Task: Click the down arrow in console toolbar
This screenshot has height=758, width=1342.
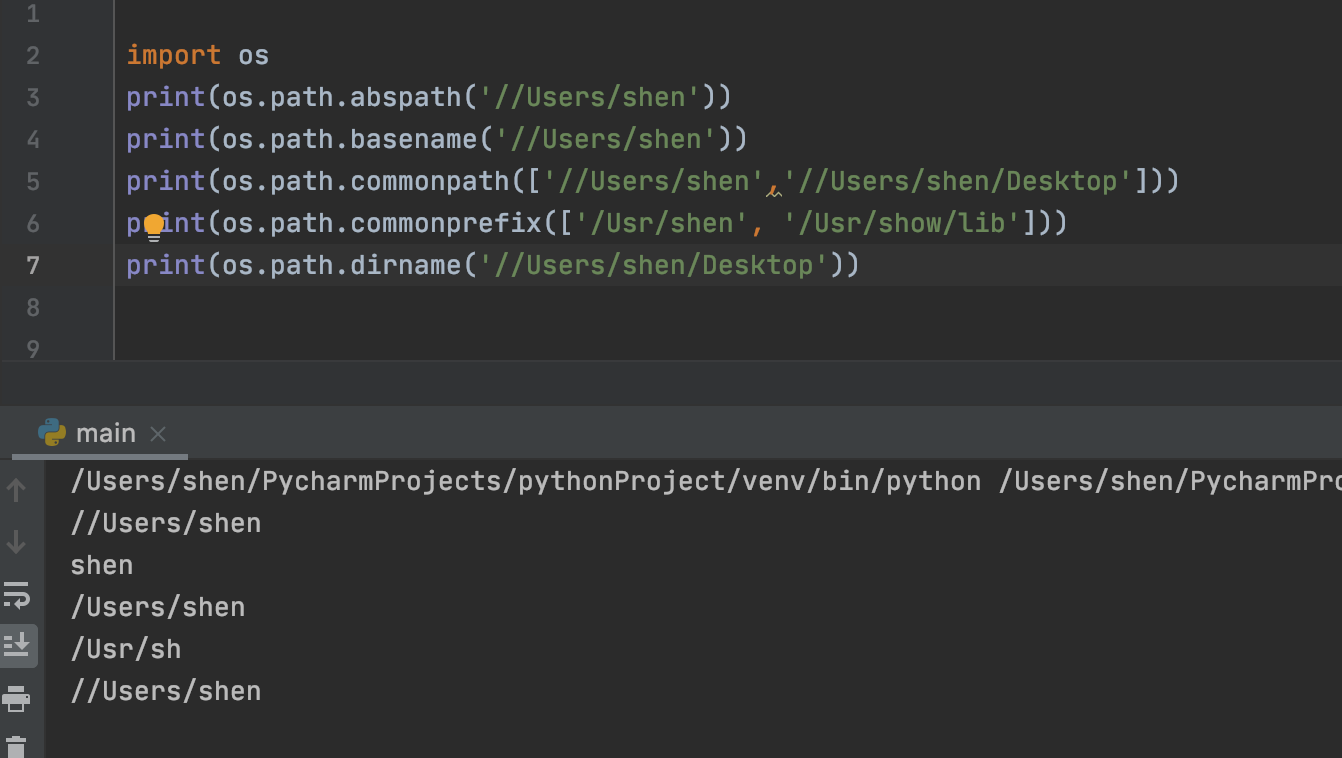Action: [x=17, y=542]
